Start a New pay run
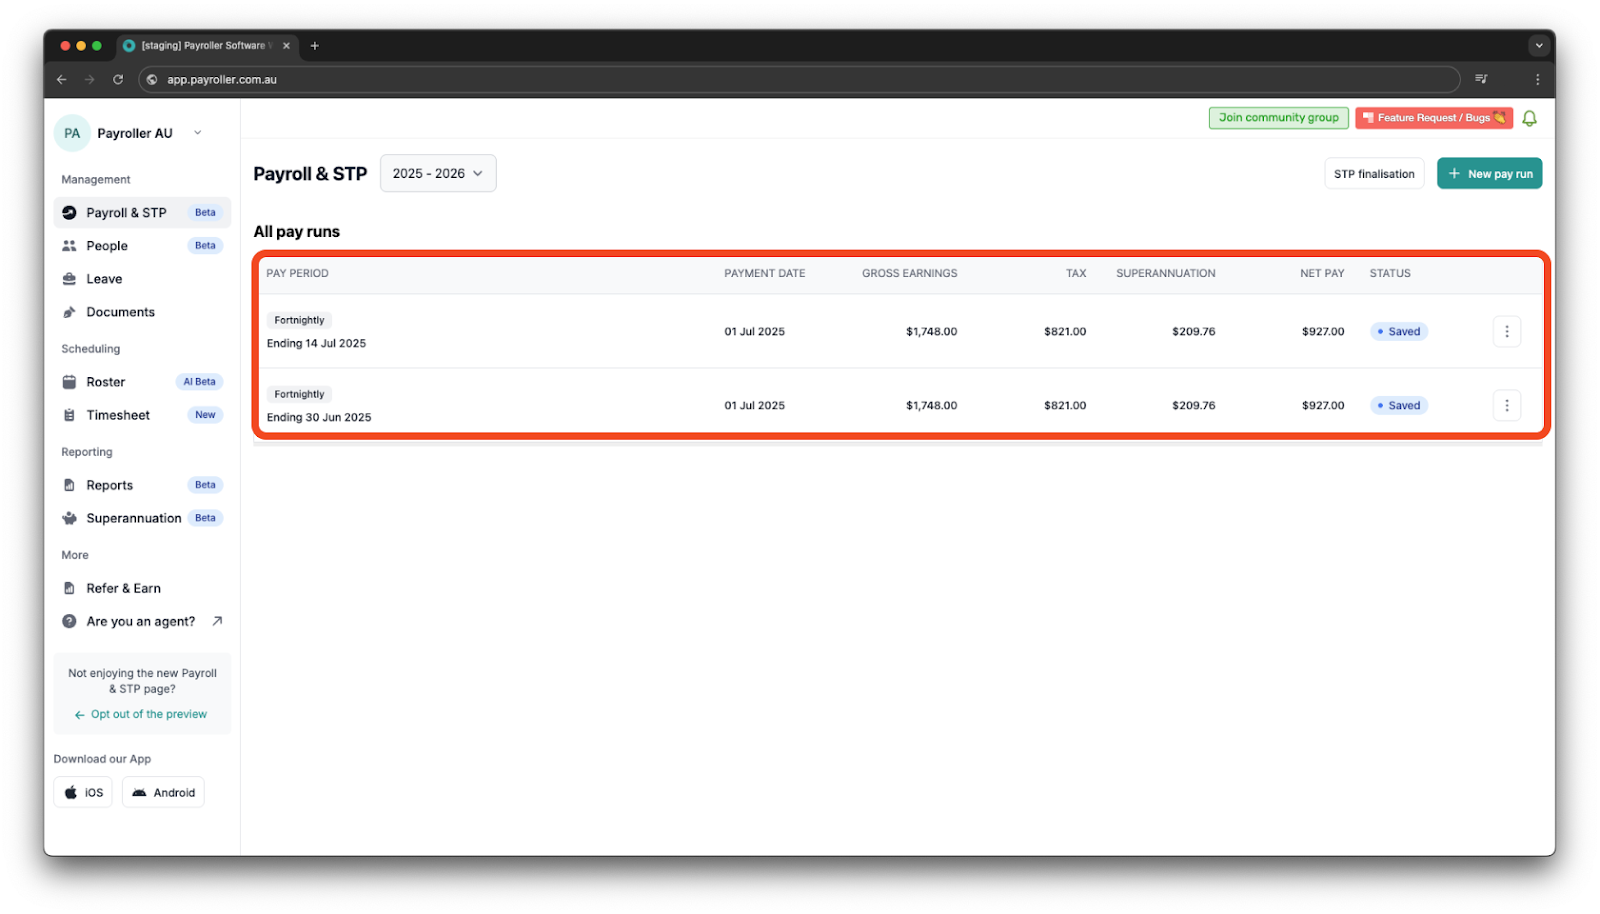The height and width of the screenshot is (914, 1600). point(1489,174)
